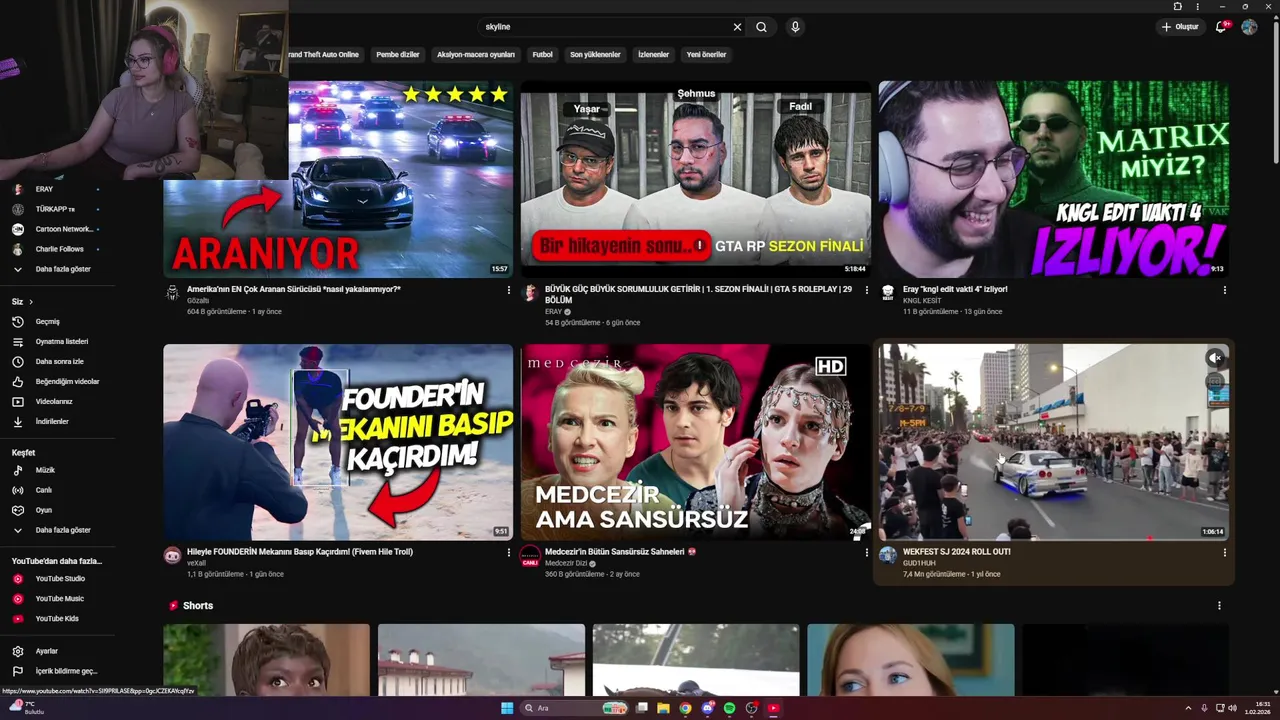Open the Medcezir'in Bütün Sansürsüz Sahneleri title
Viewport: 1280px width, 720px height.
(621, 552)
